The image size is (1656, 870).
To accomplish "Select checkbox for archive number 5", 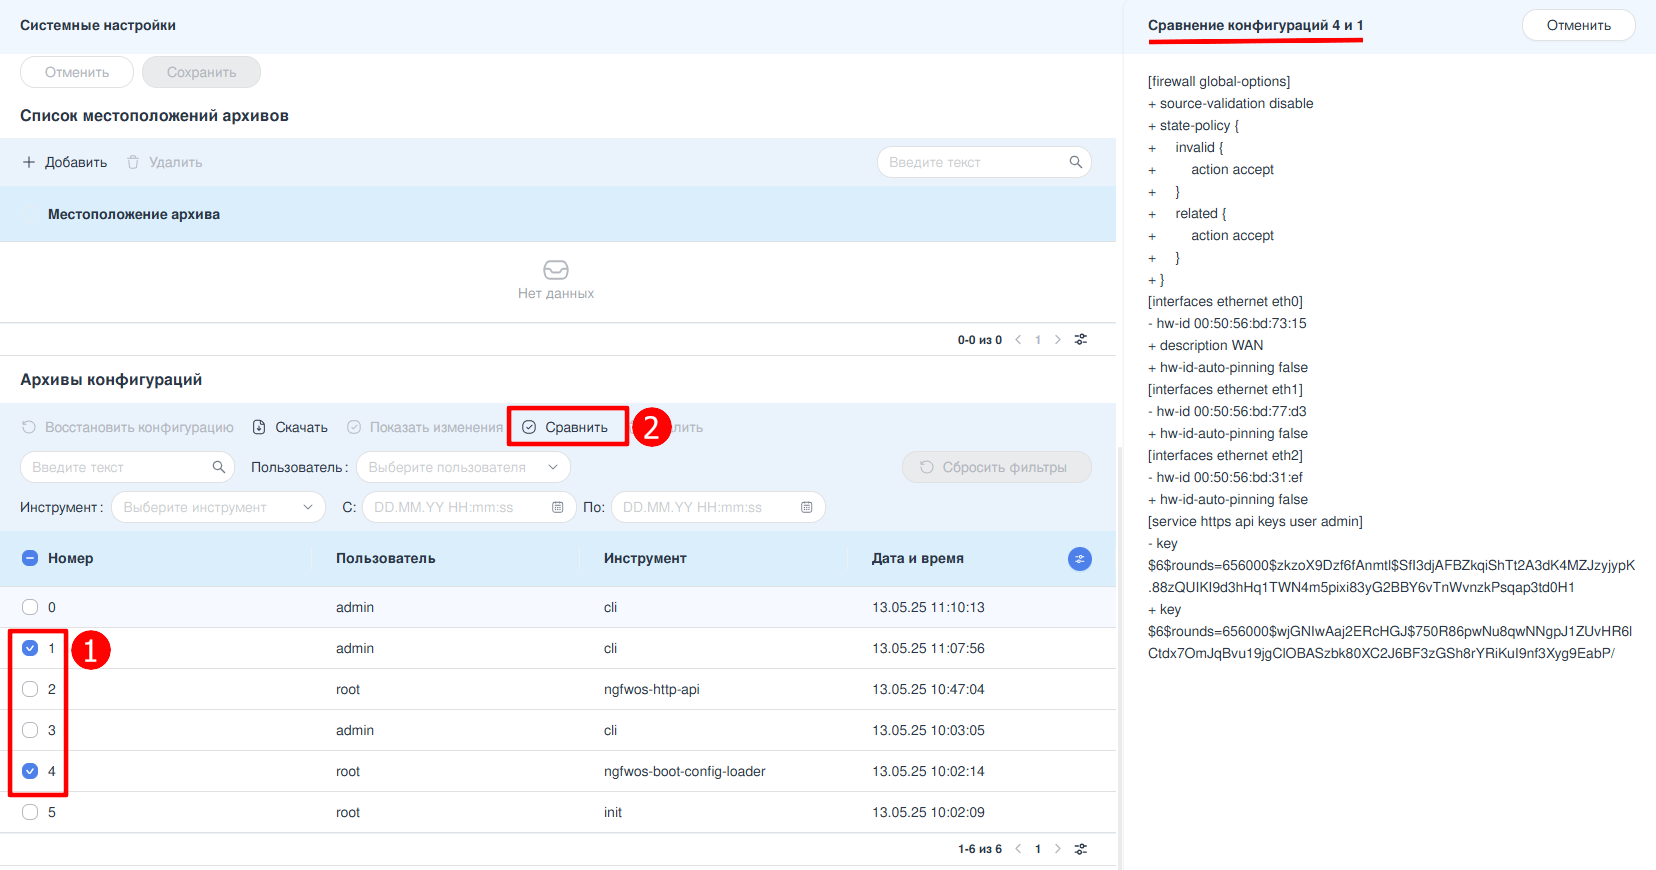I will pos(30,812).
